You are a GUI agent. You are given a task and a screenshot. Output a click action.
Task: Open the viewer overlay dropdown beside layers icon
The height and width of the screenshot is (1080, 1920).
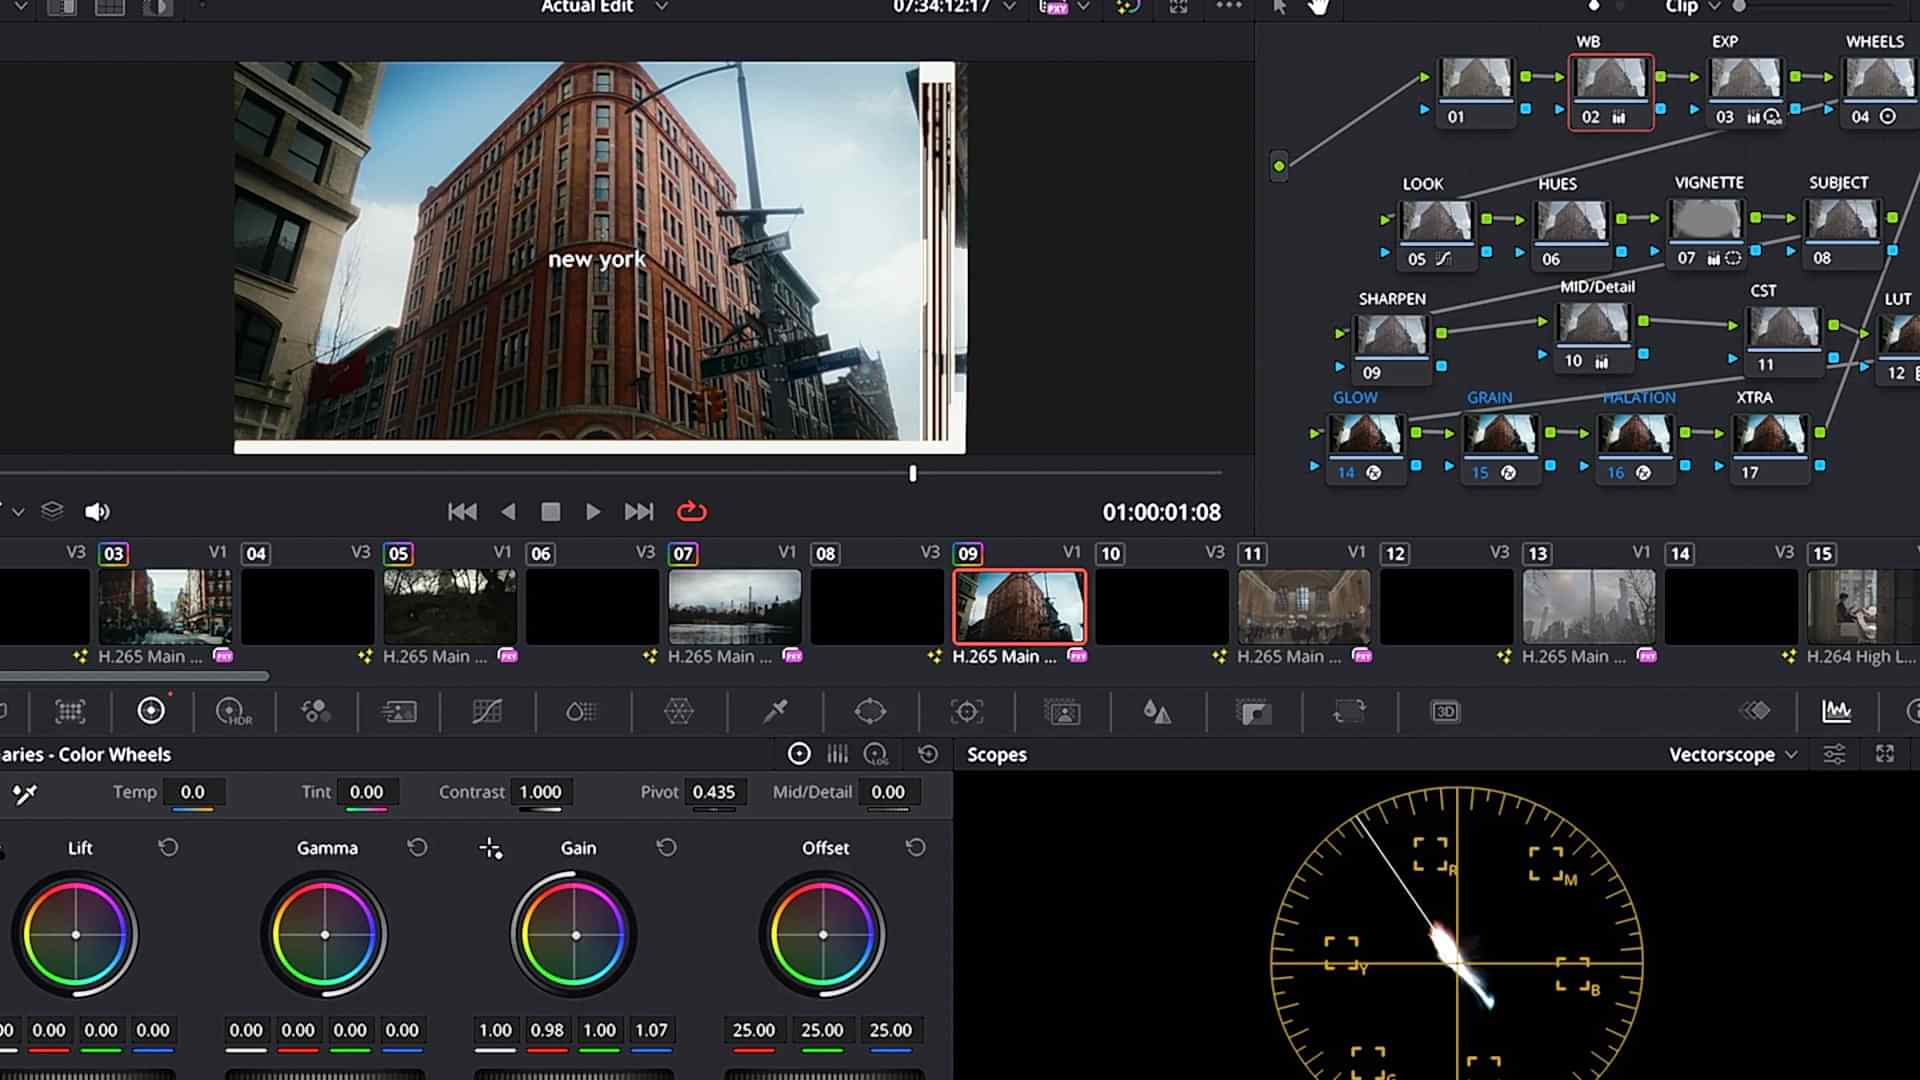17,512
